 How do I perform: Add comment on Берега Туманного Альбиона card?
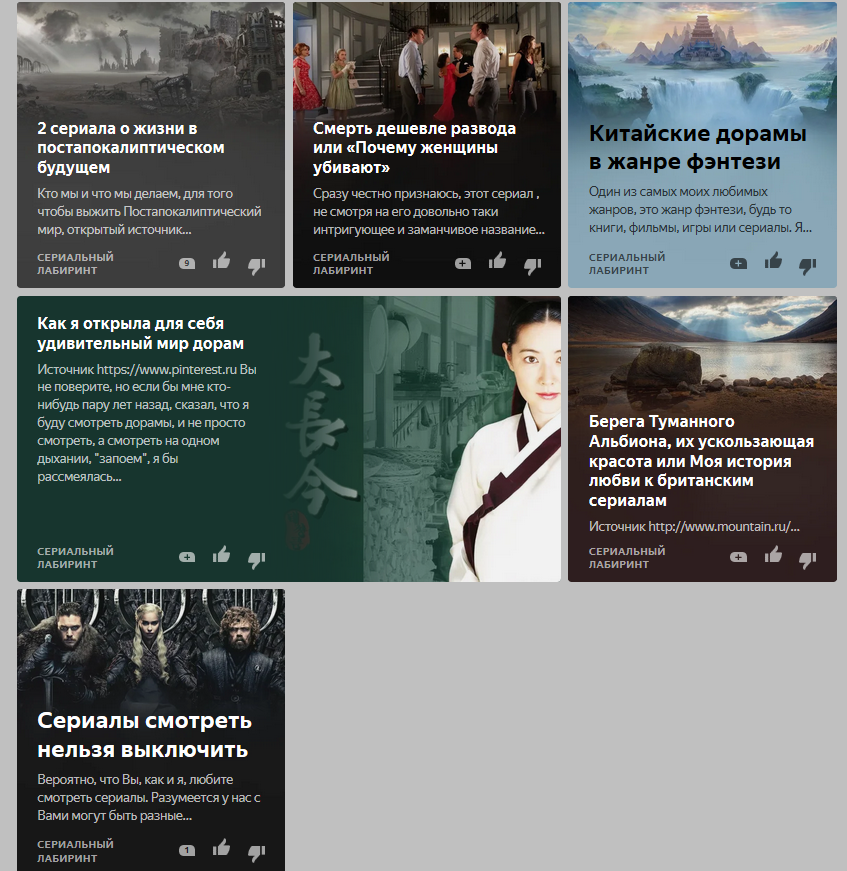click(738, 557)
